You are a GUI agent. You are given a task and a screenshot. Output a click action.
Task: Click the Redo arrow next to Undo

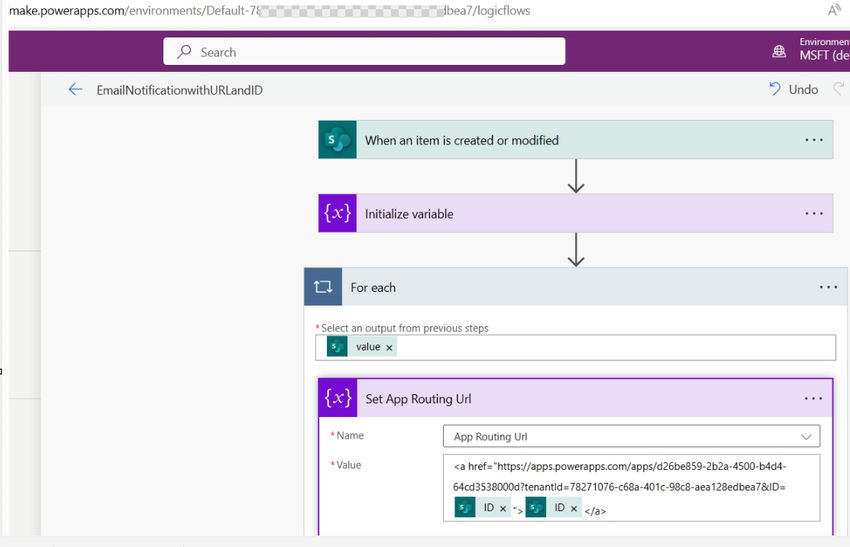pyautogui.click(x=839, y=89)
